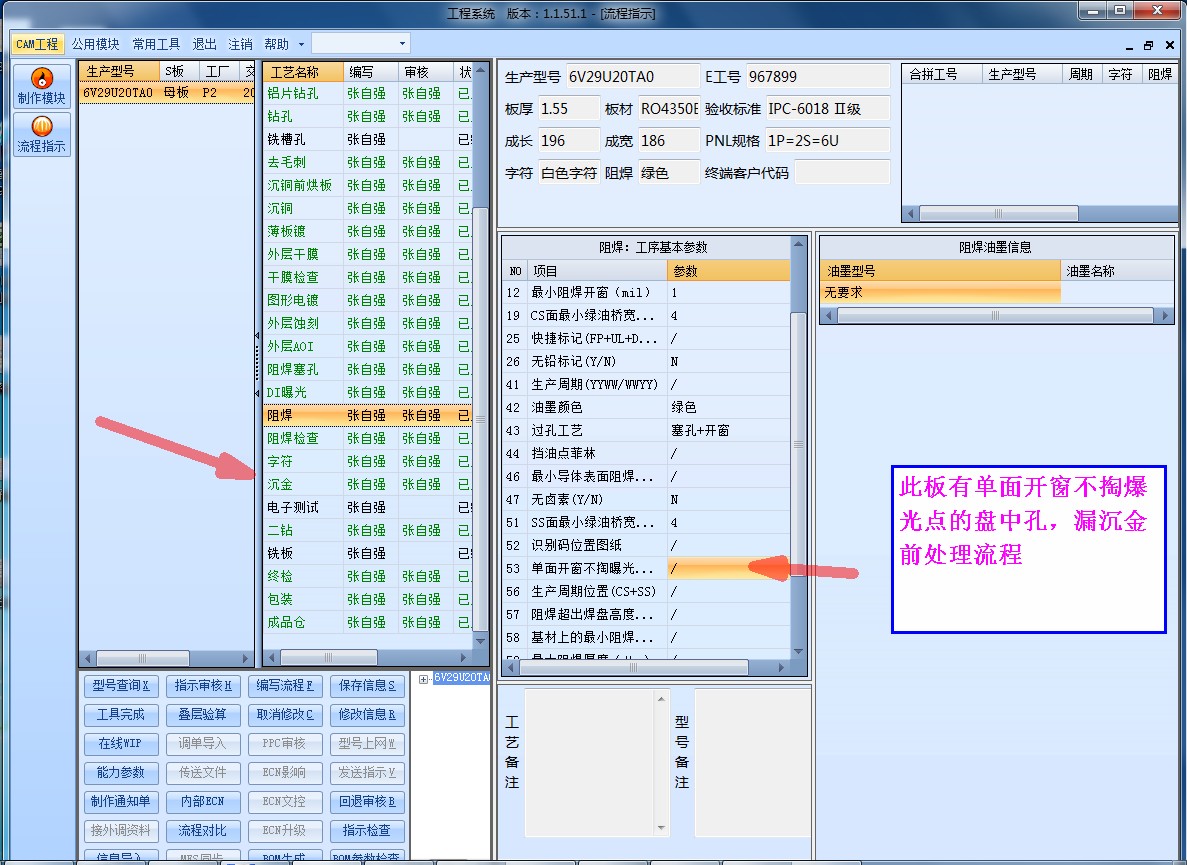Select the 外层干膜 process row
This screenshot has height=865, width=1187.
[368, 254]
